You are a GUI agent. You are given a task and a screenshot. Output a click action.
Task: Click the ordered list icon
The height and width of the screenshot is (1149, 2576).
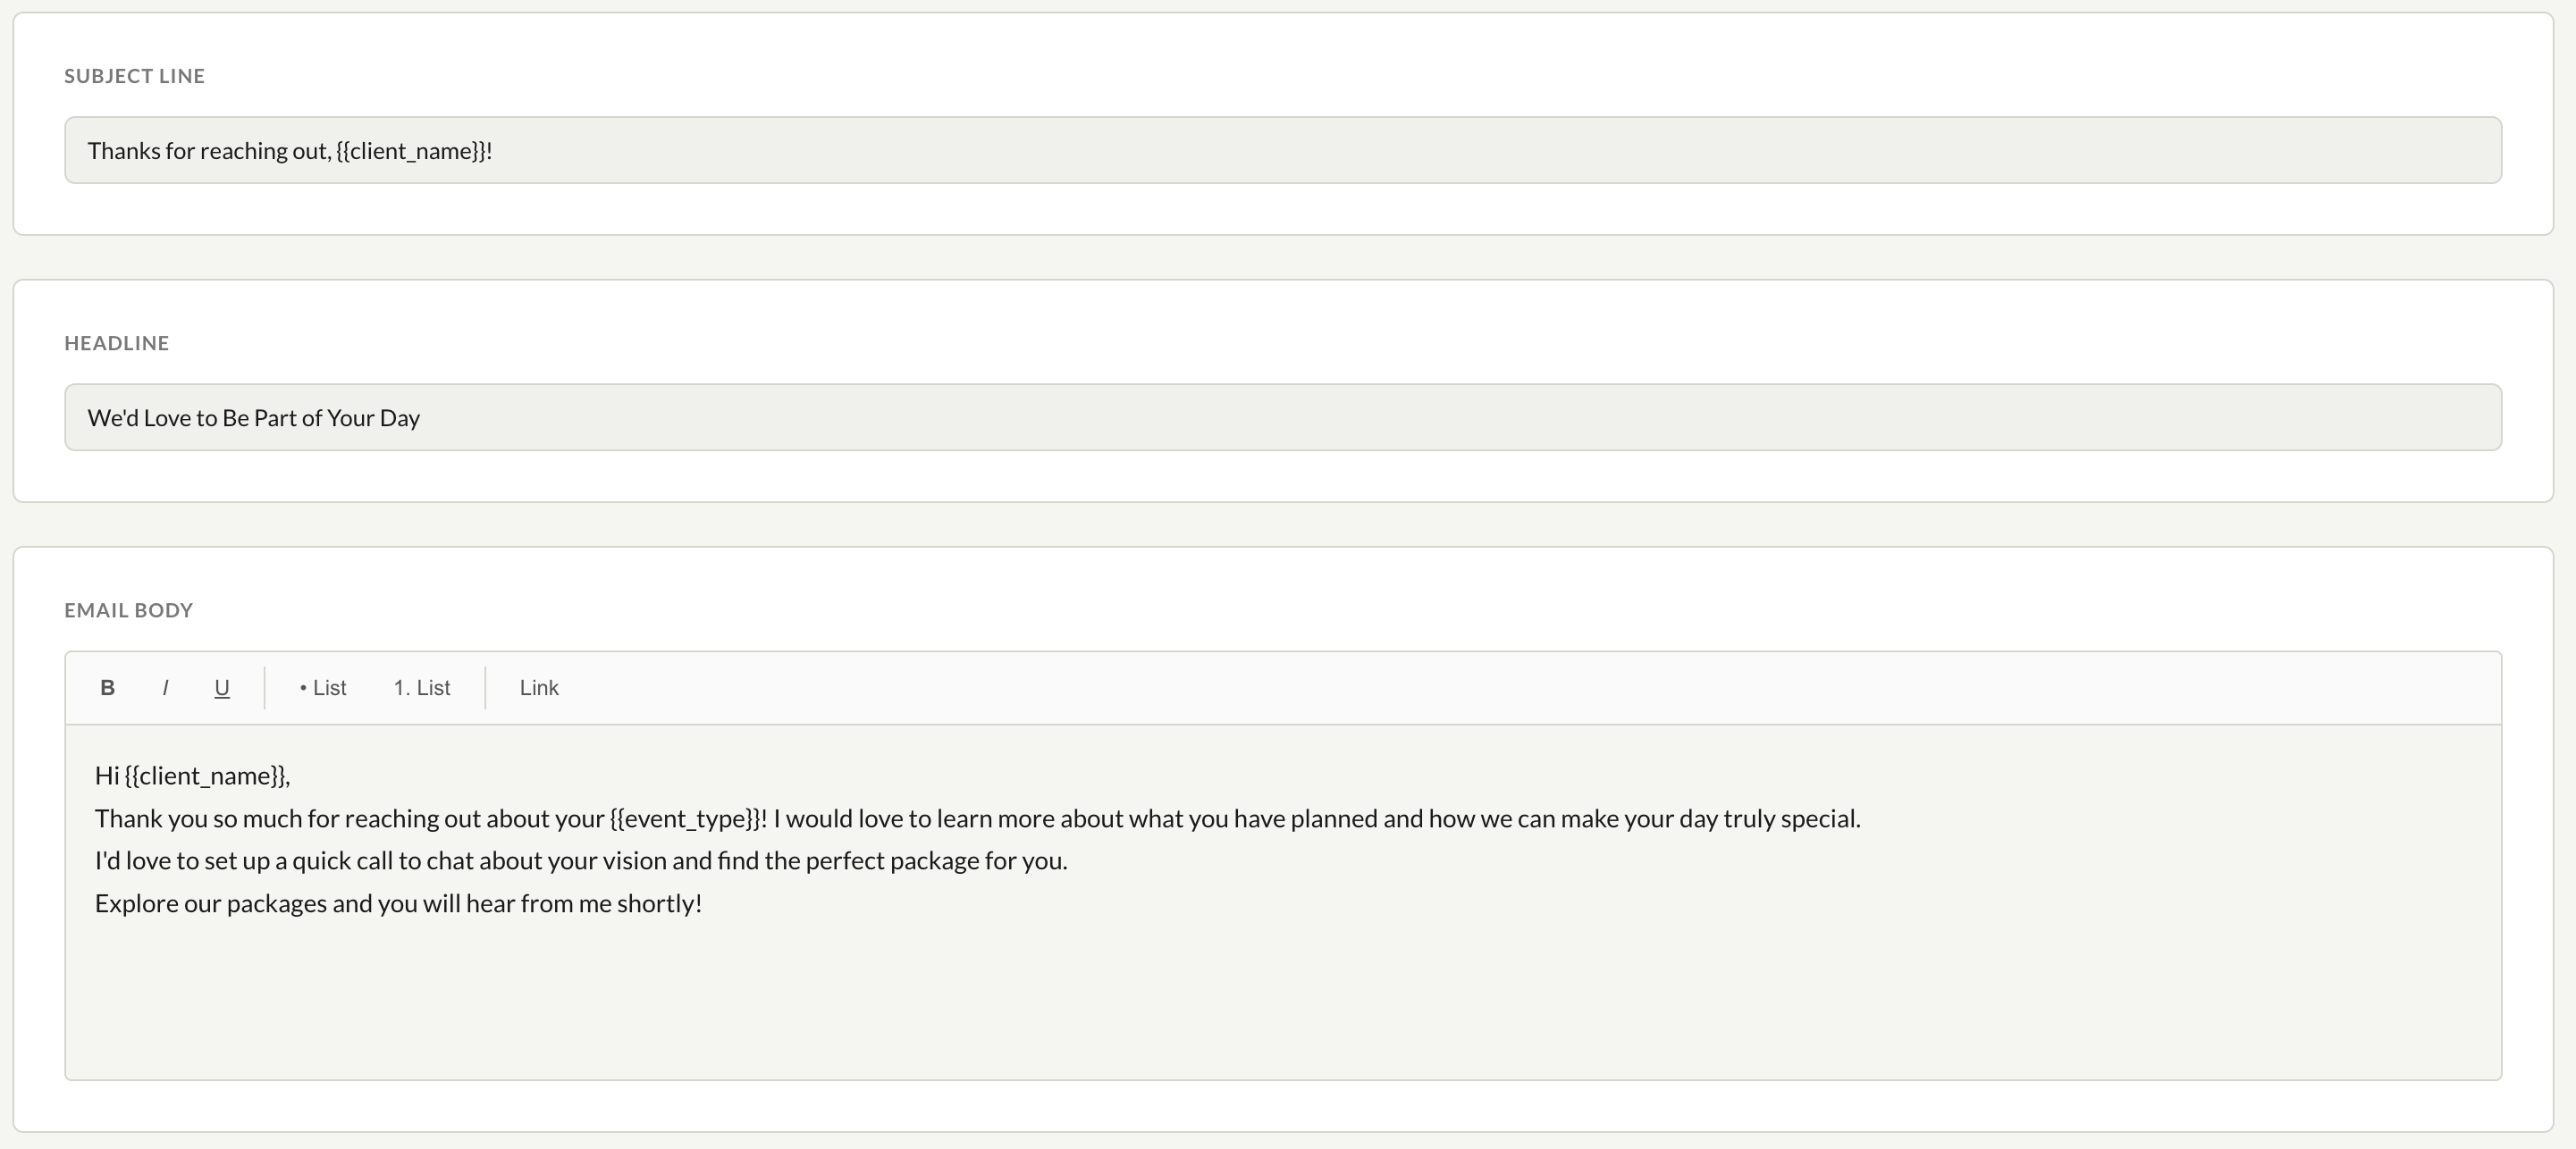pyautogui.click(x=421, y=687)
